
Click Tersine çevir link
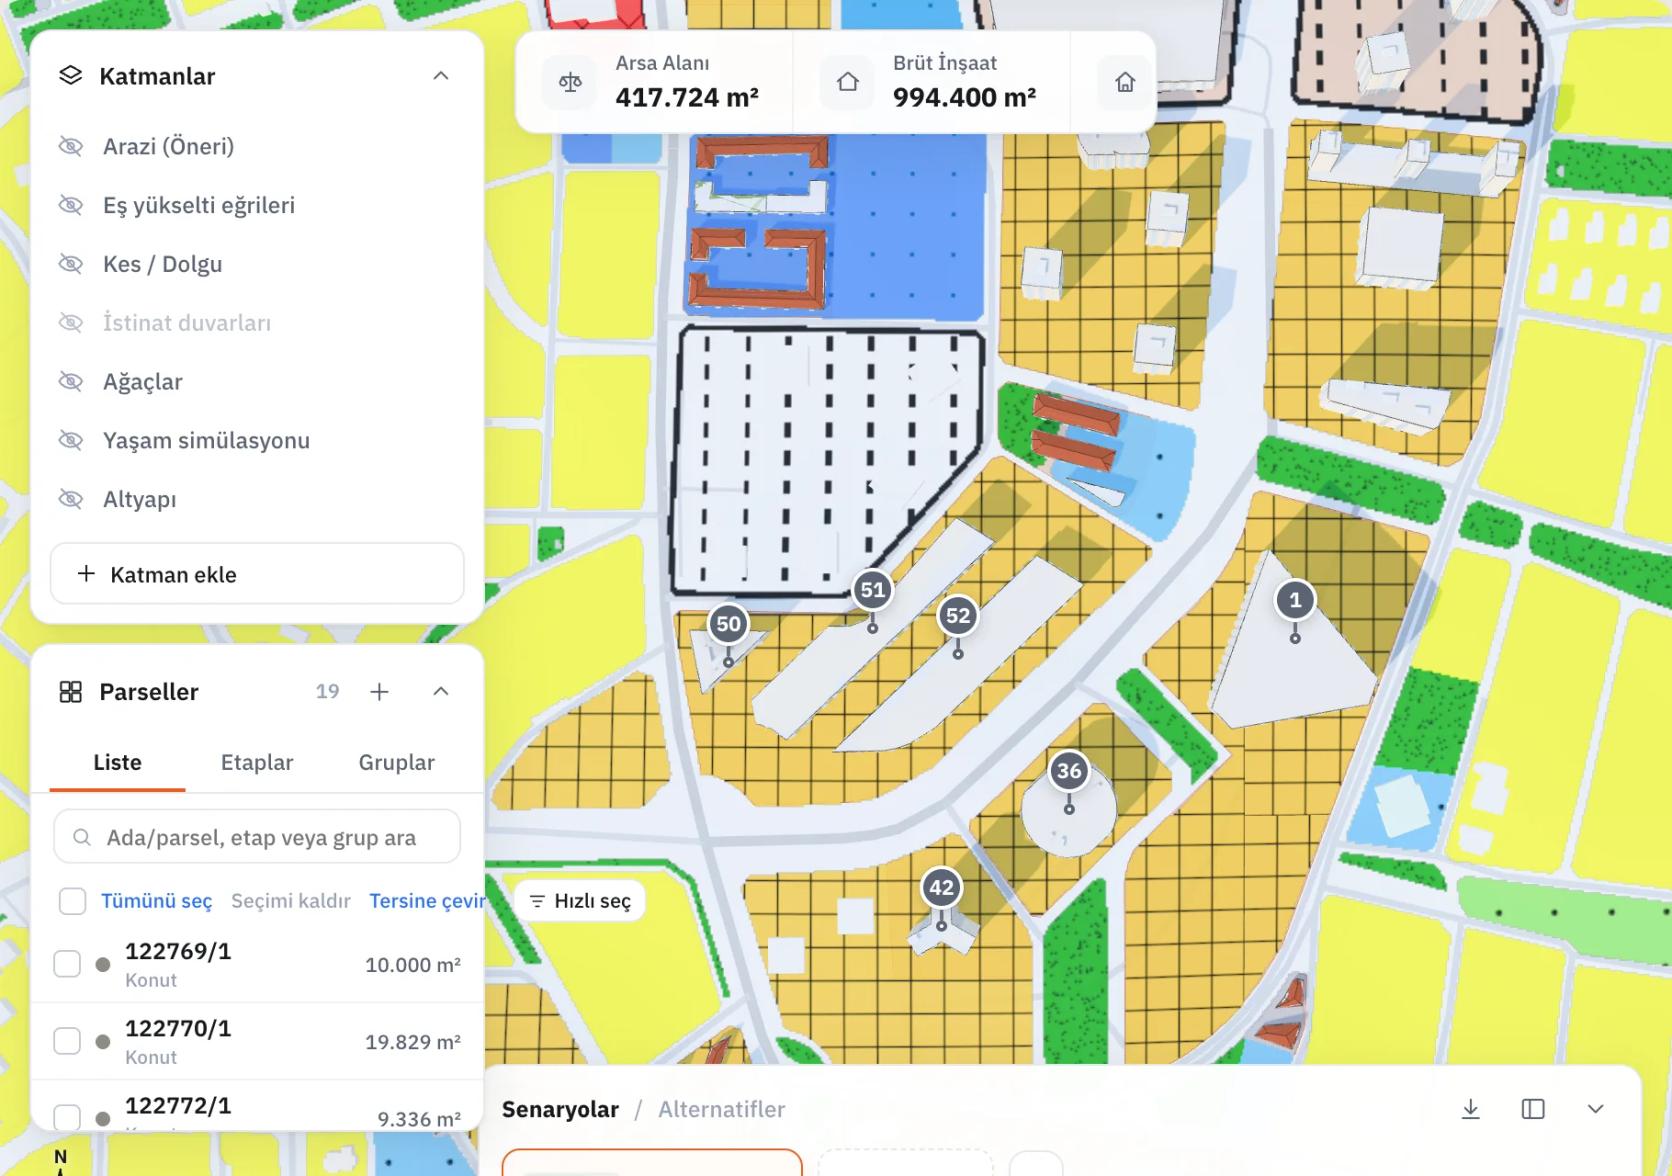pyautogui.click(x=427, y=901)
